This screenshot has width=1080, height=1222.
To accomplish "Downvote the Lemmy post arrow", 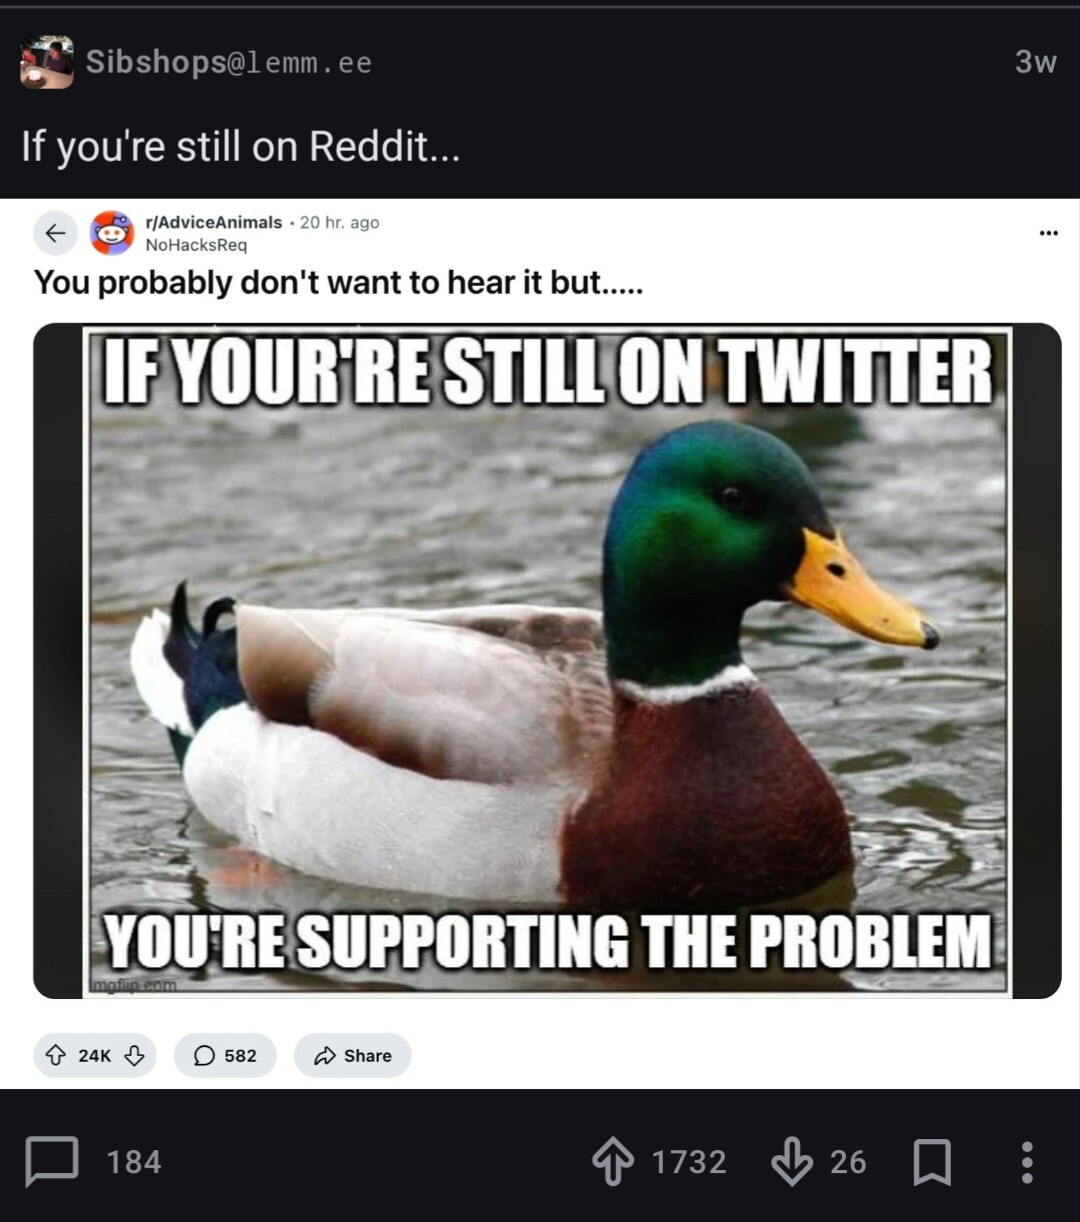I will tap(792, 1162).
